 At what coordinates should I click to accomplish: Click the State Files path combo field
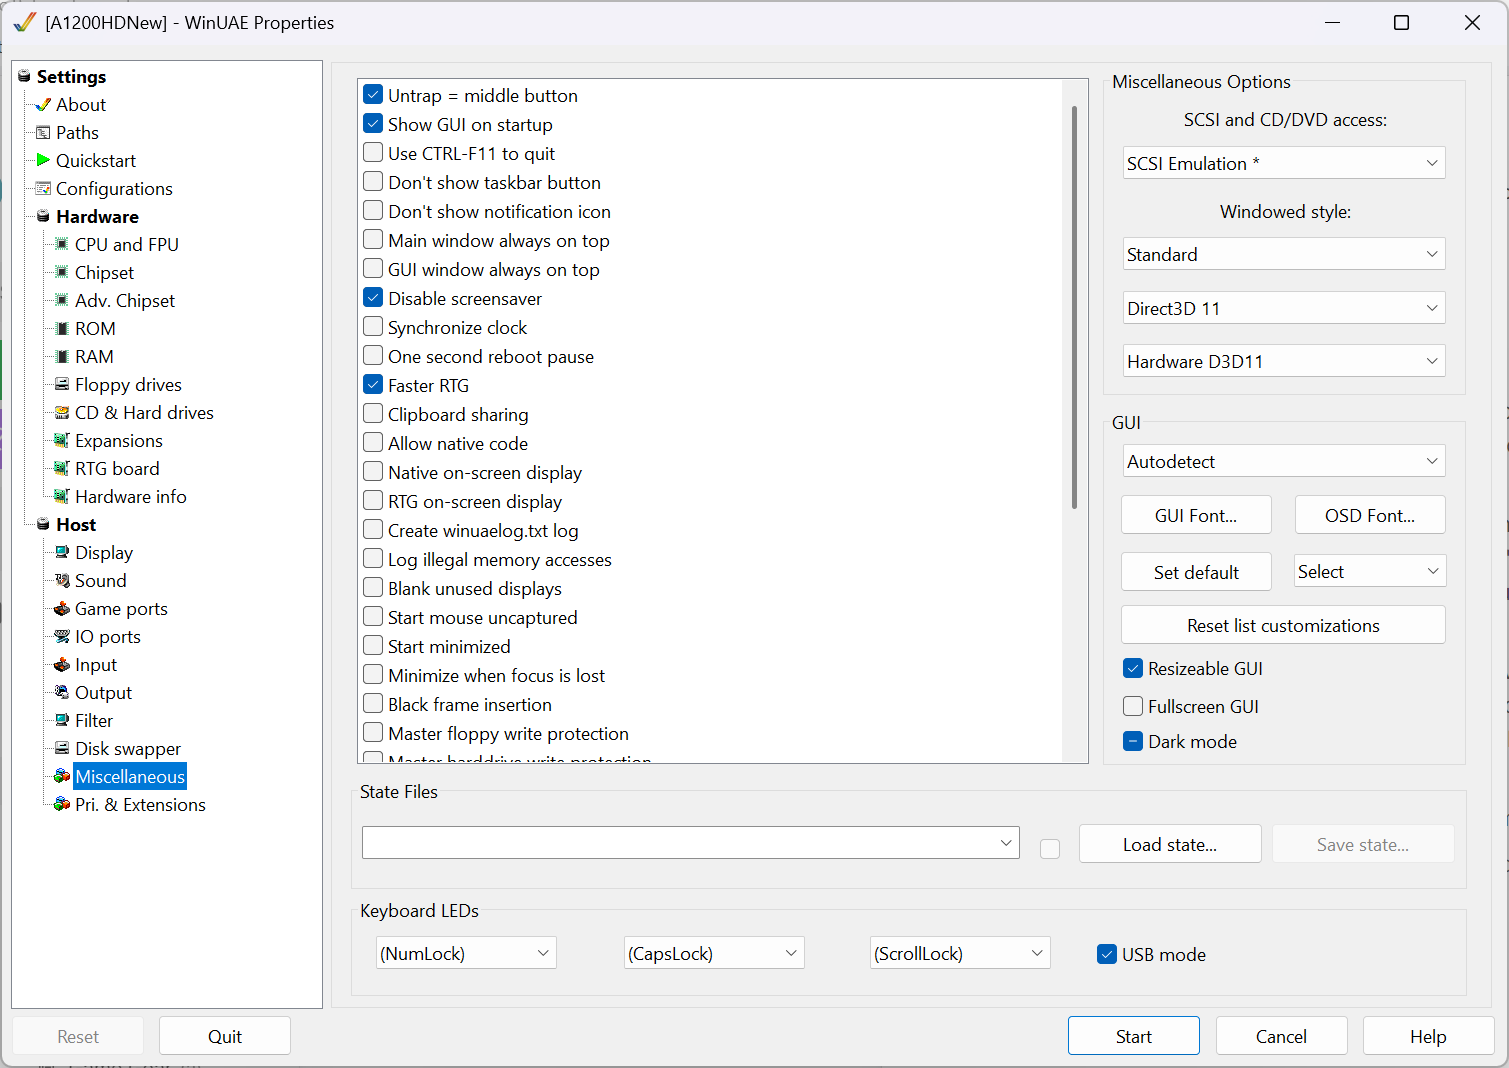pyautogui.click(x=680, y=843)
